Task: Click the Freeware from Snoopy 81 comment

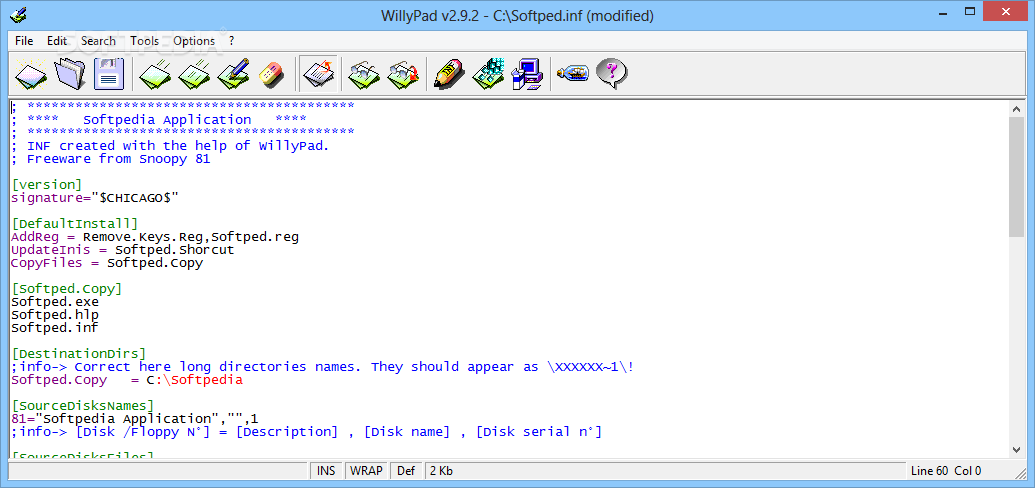Action: pyautogui.click(x=111, y=158)
